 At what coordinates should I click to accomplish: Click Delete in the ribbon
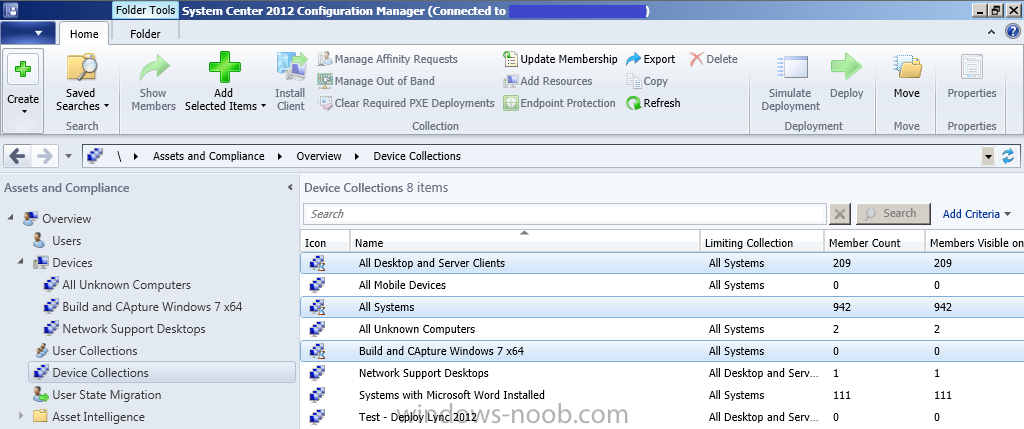tap(713, 59)
